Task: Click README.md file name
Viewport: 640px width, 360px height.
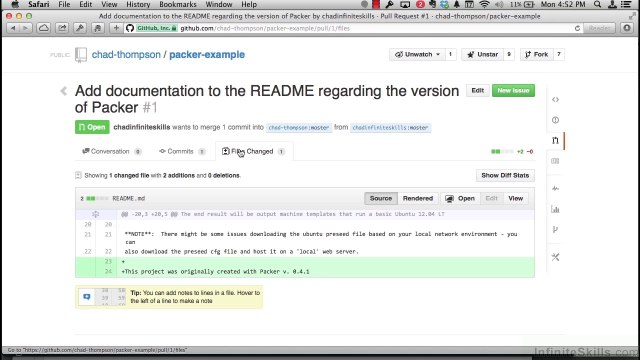Action: click(x=129, y=198)
